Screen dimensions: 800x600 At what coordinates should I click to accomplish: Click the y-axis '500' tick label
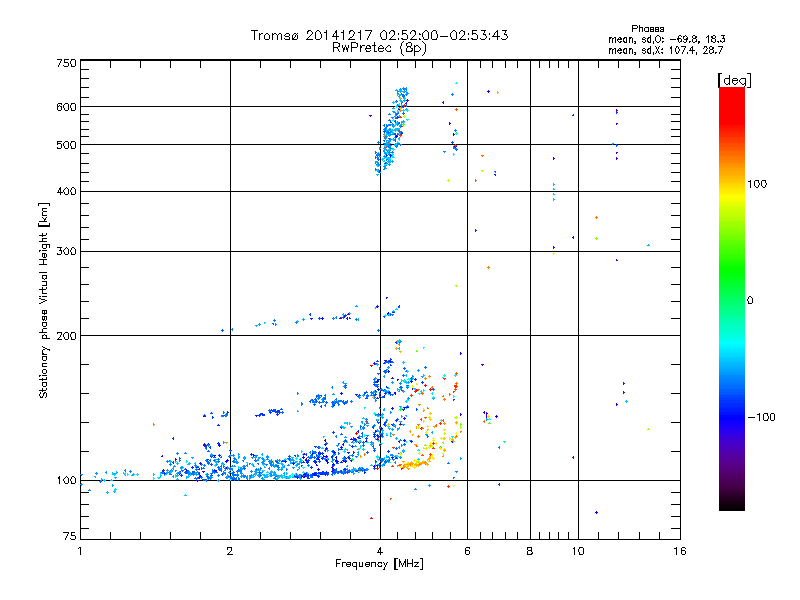pyautogui.click(x=66, y=145)
